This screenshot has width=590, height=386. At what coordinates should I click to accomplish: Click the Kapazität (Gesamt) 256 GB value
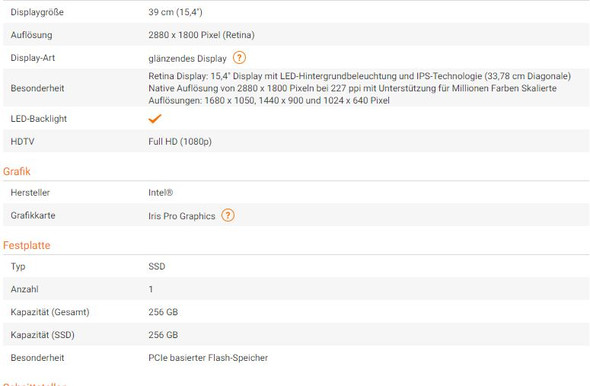[163, 312]
